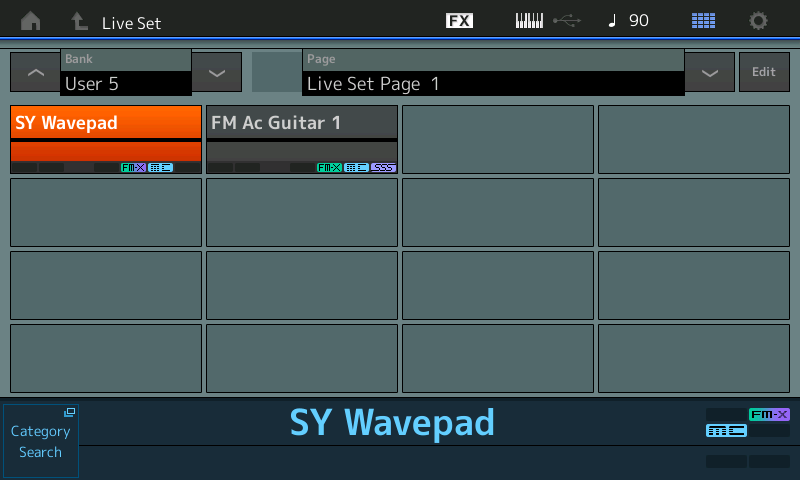Screen dimensions: 800x480
Task: Open Category Search
Action: pos(41,441)
